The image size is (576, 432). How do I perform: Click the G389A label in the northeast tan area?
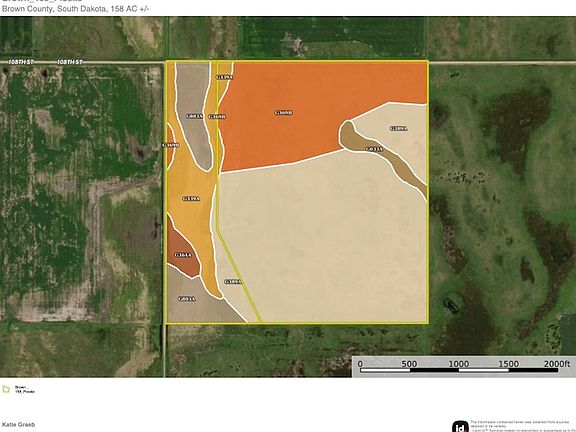(398, 129)
